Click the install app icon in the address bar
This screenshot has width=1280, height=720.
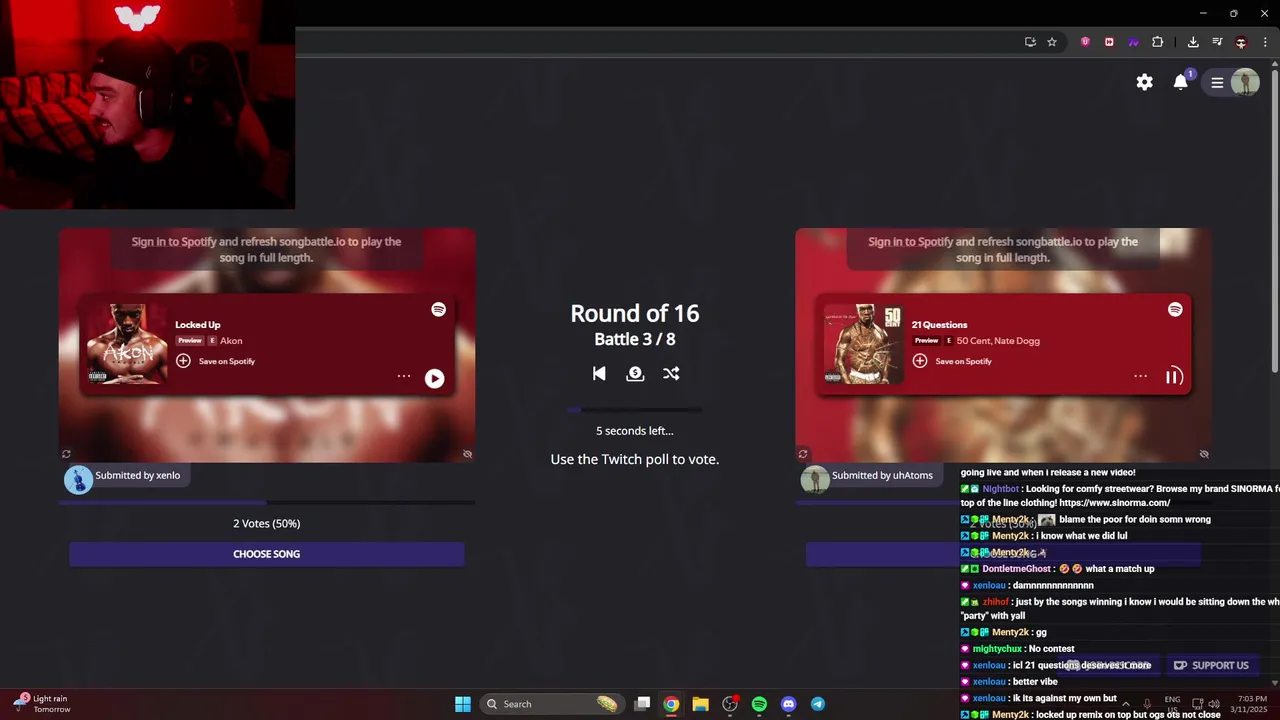pyautogui.click(x=1030, y=42)
